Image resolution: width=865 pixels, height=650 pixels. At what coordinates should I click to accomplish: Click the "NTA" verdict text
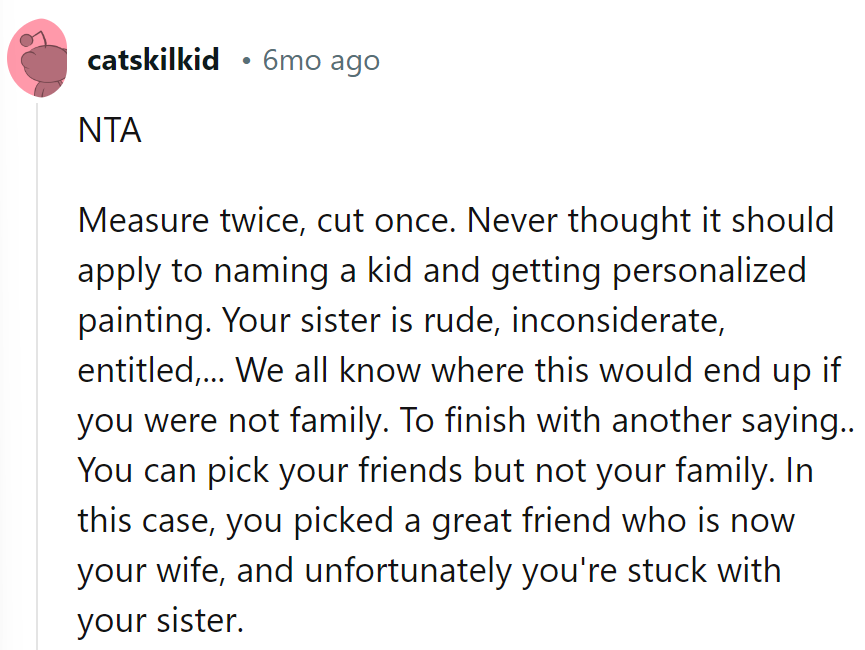point(109,132)
